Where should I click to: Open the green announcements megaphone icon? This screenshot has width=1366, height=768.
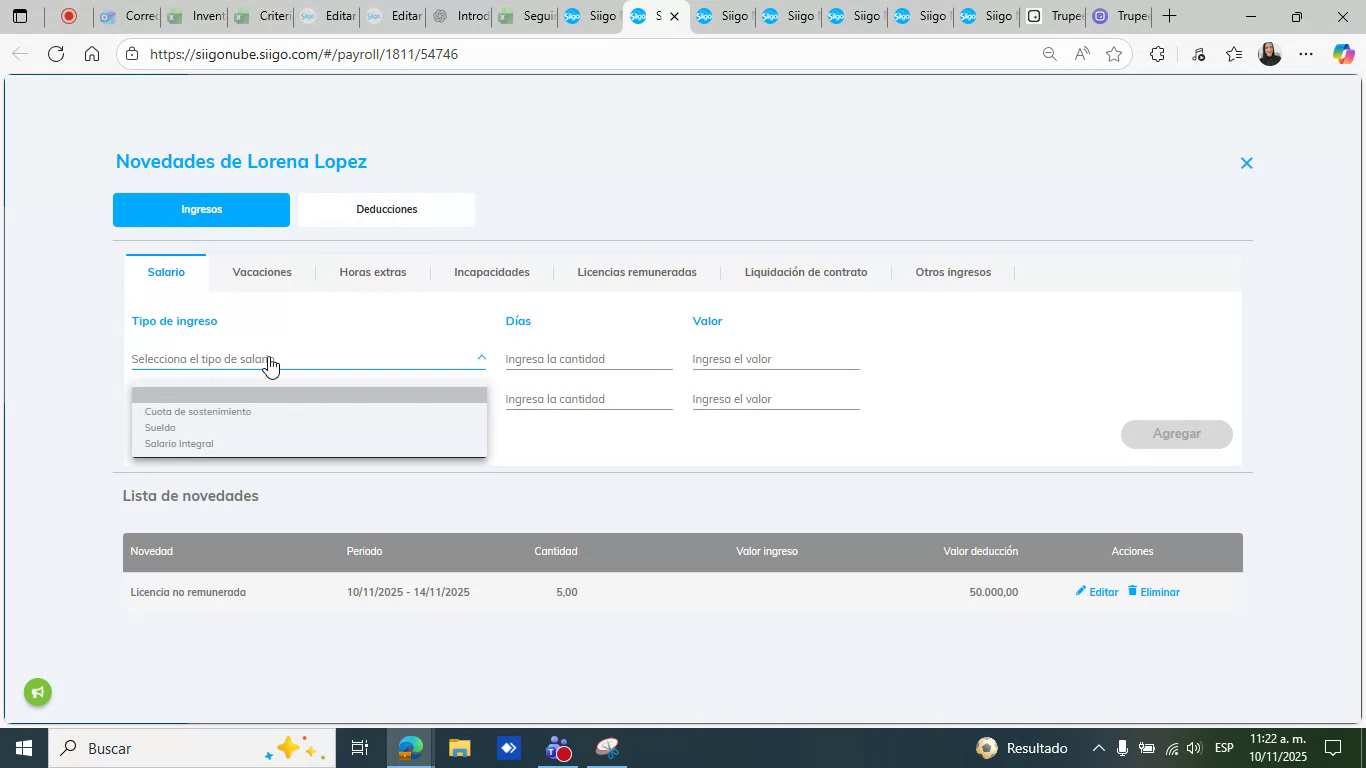coord(38,692)
